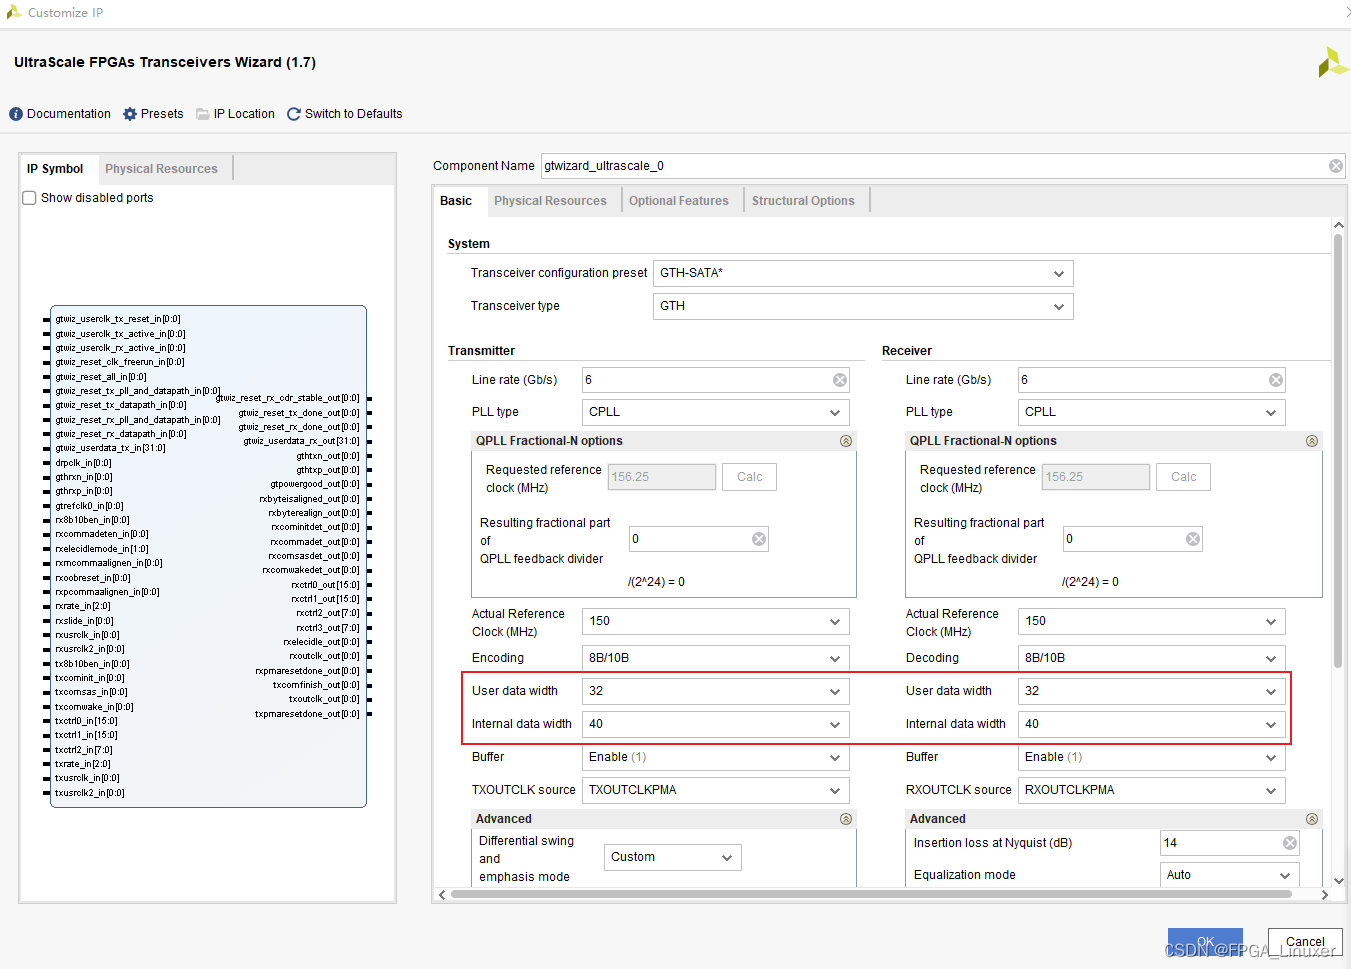Open Transmitter Internal data width dropdown
Screen dimensions: 1351x969
(716, 724)
